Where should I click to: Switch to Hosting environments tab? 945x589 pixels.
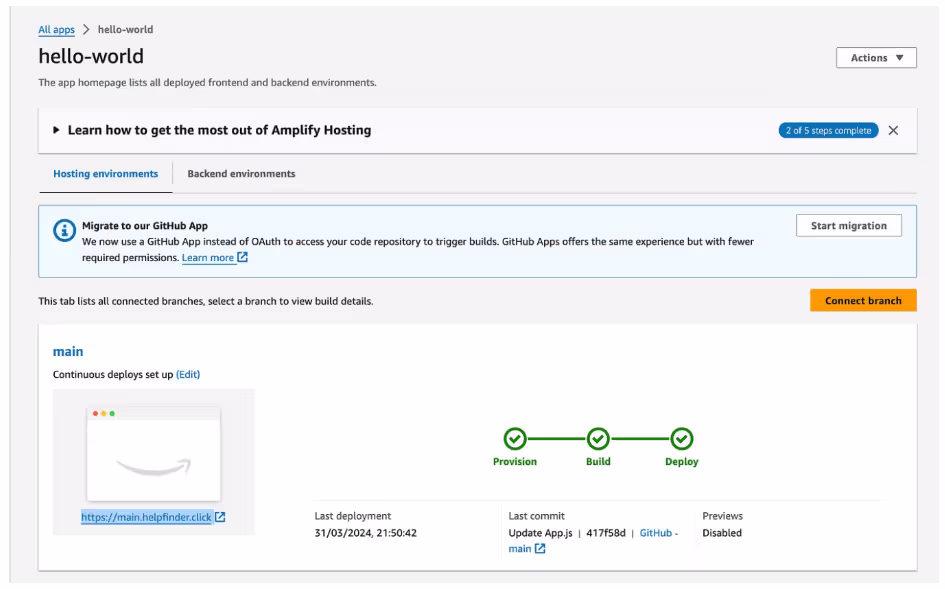pyautogui.click(x=105, y=174)
